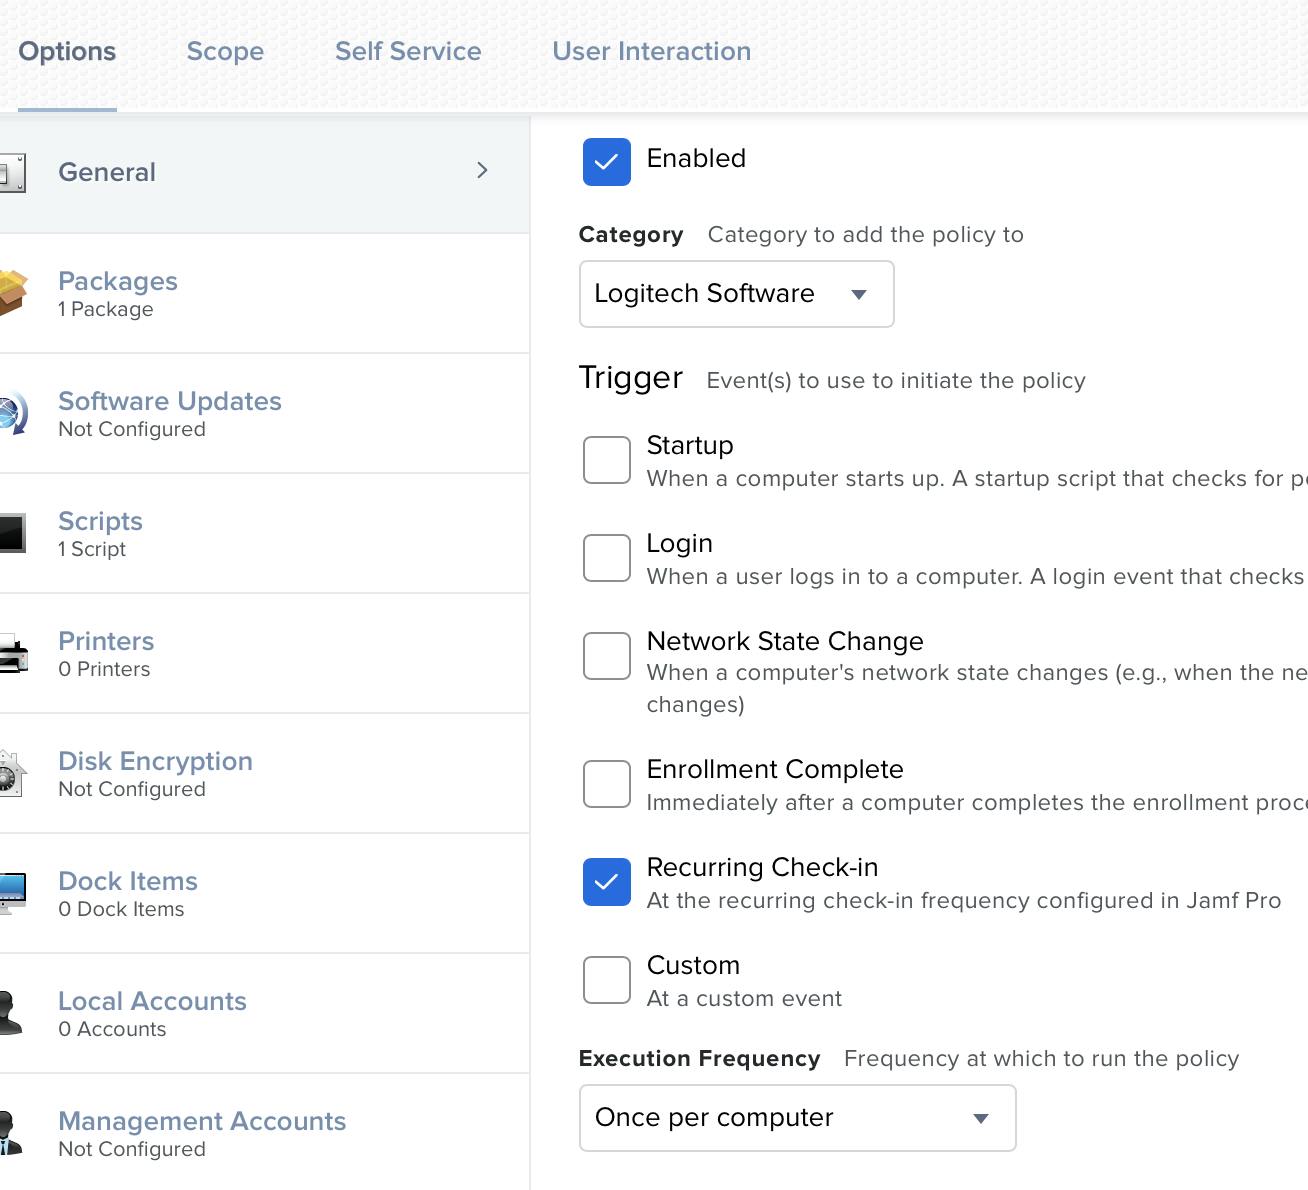Uncheck the Enabled checkbox
1308x1190 pixels.
[x=606, y=162]
